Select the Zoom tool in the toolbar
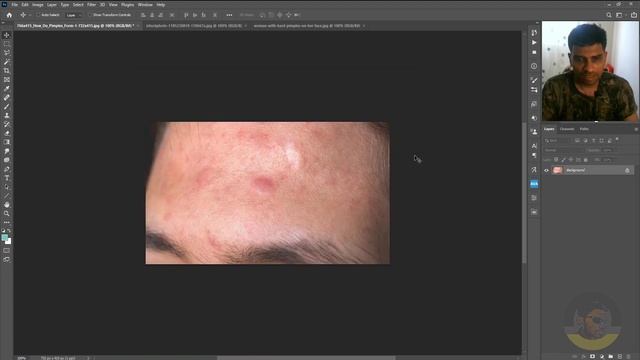This screenshot has height=360, width=640. [x=7, y=213]
